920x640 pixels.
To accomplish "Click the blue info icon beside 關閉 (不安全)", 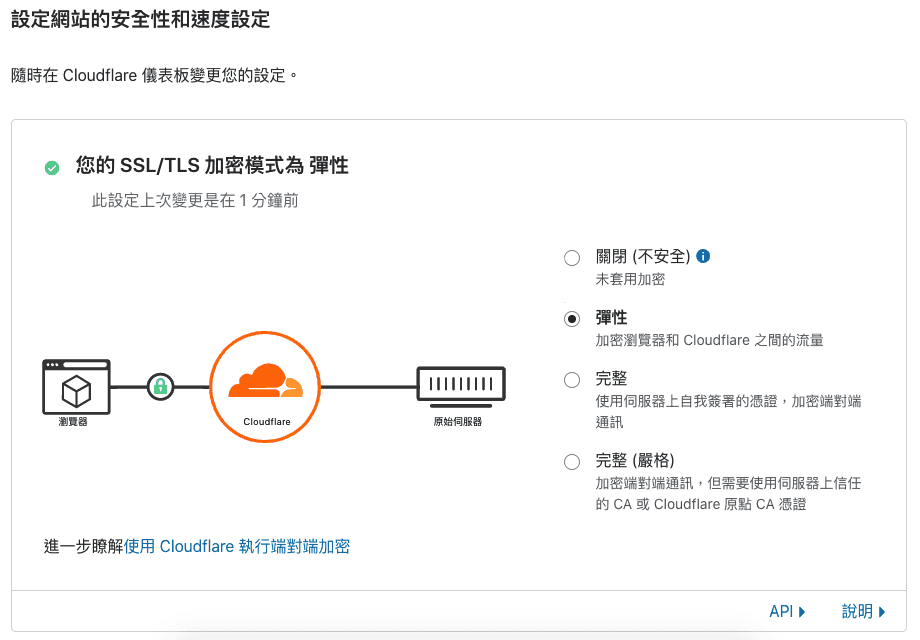I will pyautogui.click(x=703, y=256).
